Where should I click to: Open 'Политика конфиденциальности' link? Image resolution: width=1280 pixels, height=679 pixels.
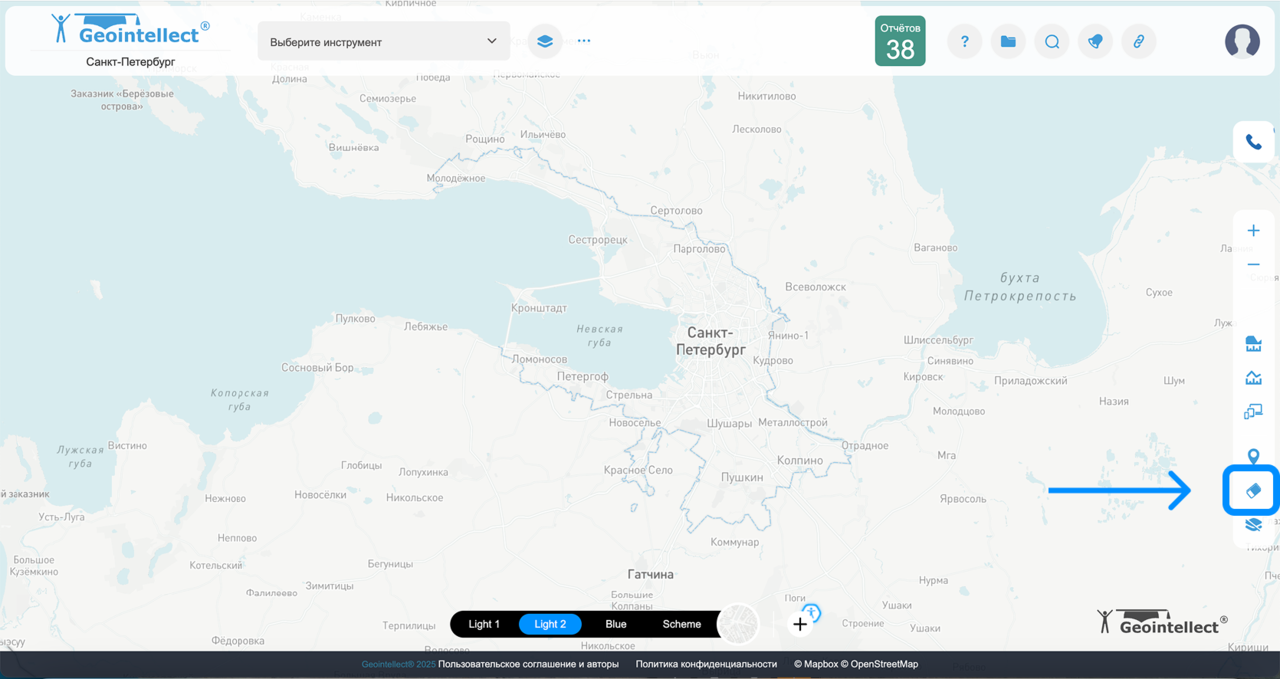point(706,664)
